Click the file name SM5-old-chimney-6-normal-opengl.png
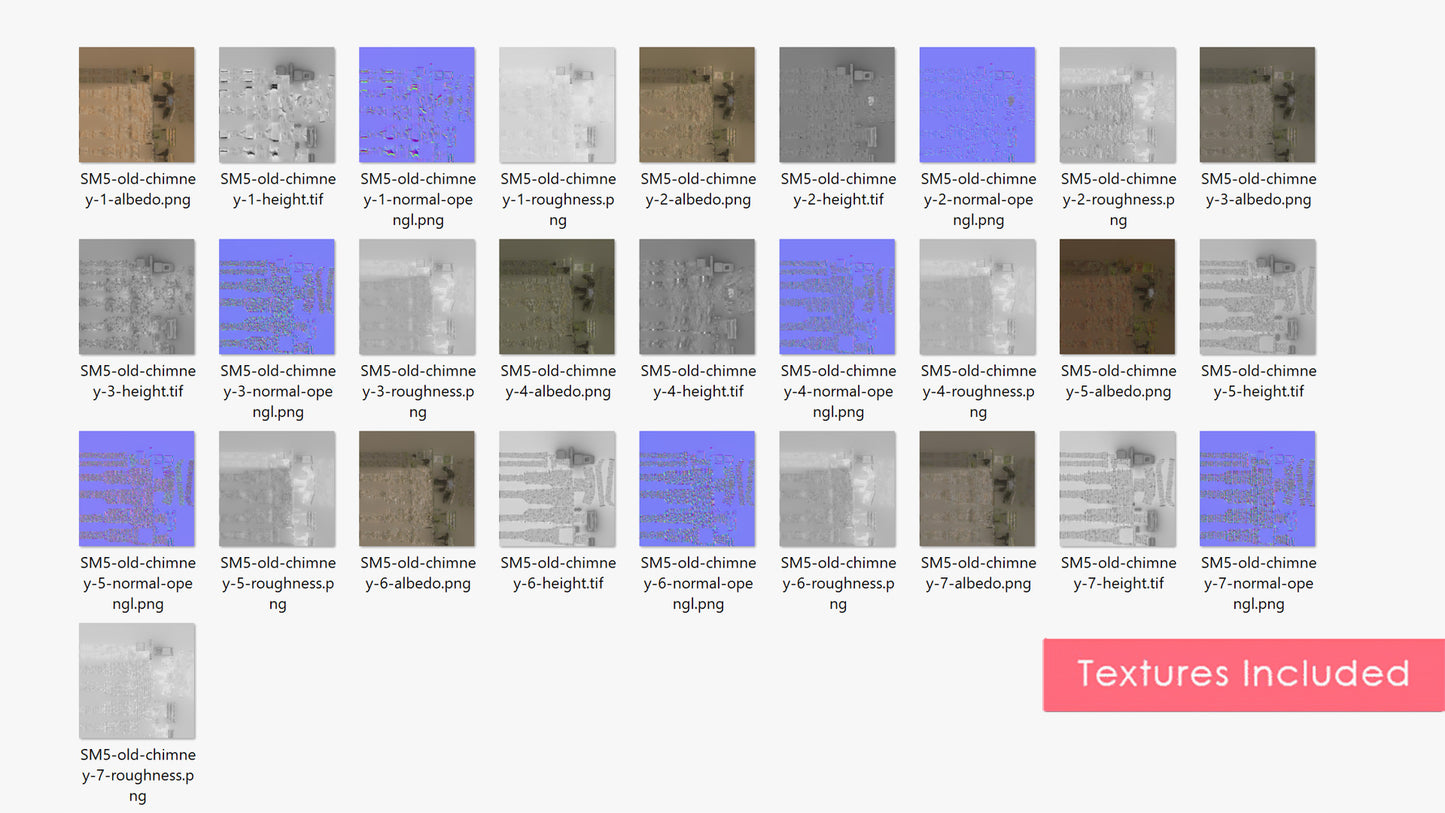 pyautogui.click(x=698, y=583)
